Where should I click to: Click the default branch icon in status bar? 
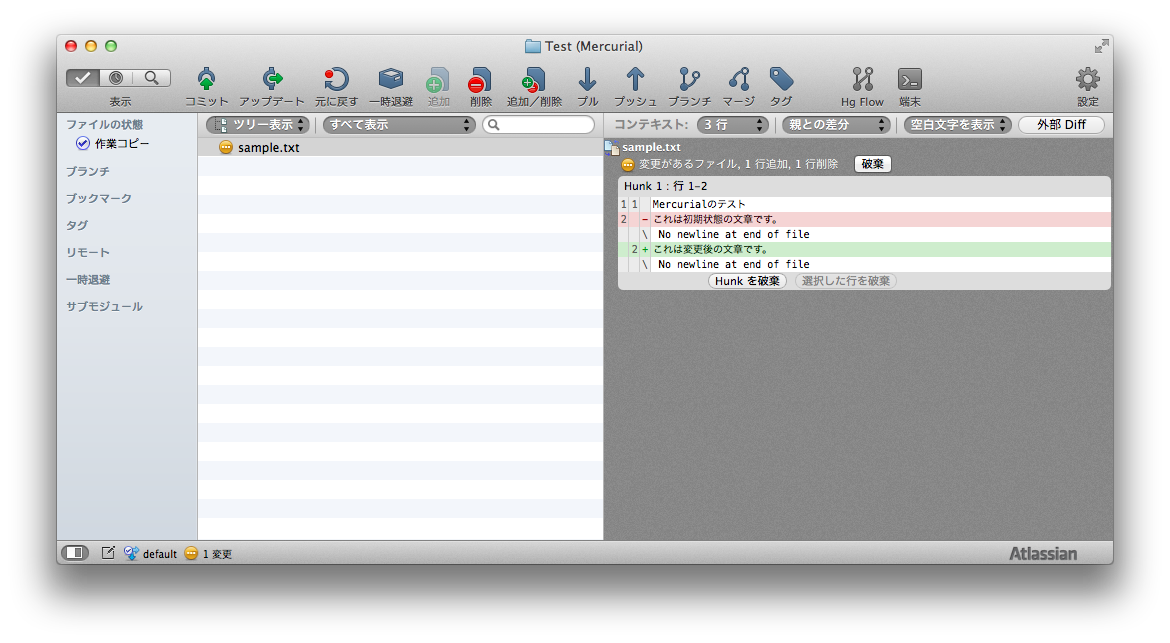(131, 553)
